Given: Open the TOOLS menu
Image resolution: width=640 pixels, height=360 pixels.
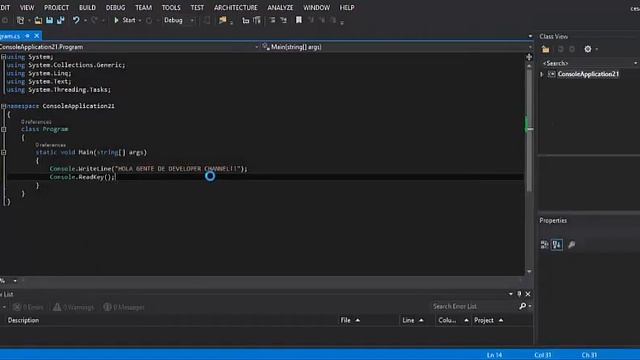Looking at the screenshot, I should [171, 7].
